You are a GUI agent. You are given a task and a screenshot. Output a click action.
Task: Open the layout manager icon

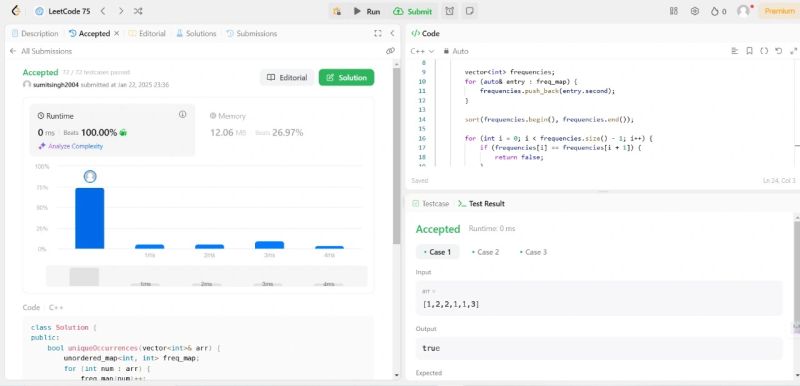click(673, 11)
